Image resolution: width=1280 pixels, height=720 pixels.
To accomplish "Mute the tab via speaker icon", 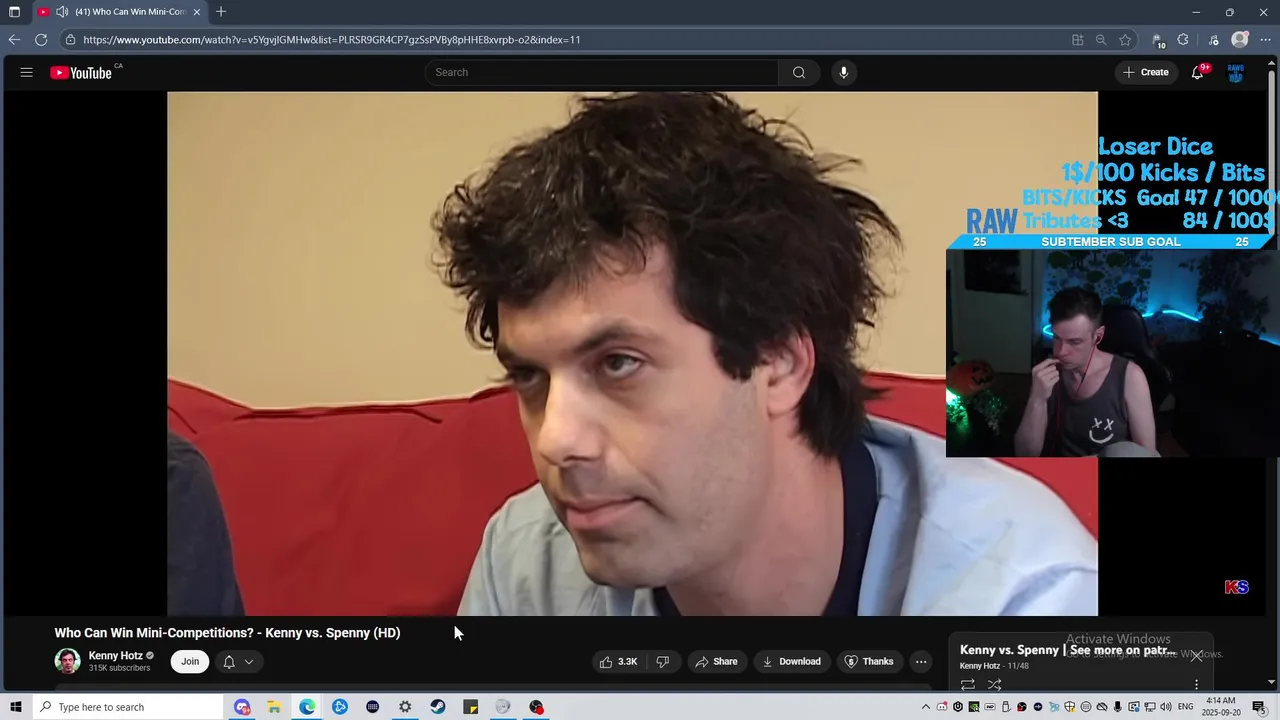I will 62,12.
